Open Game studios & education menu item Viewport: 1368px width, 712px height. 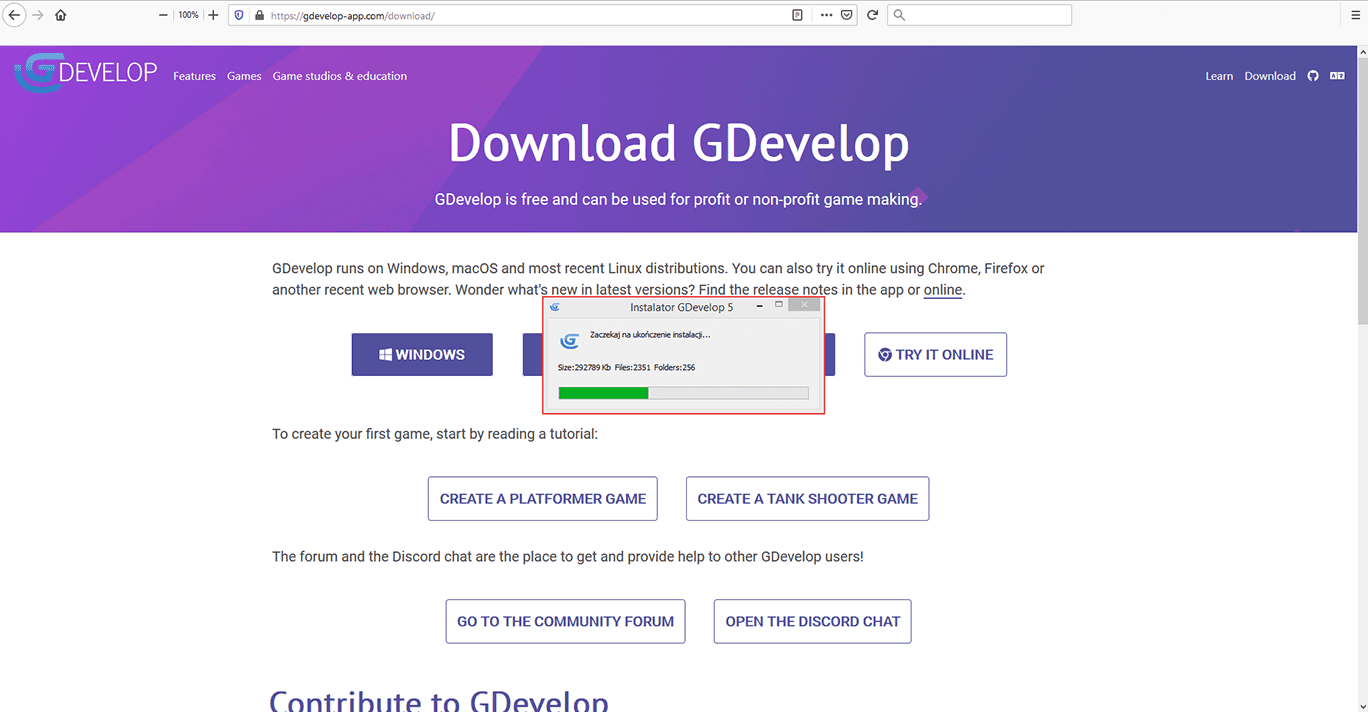click(x=339, y=76)
